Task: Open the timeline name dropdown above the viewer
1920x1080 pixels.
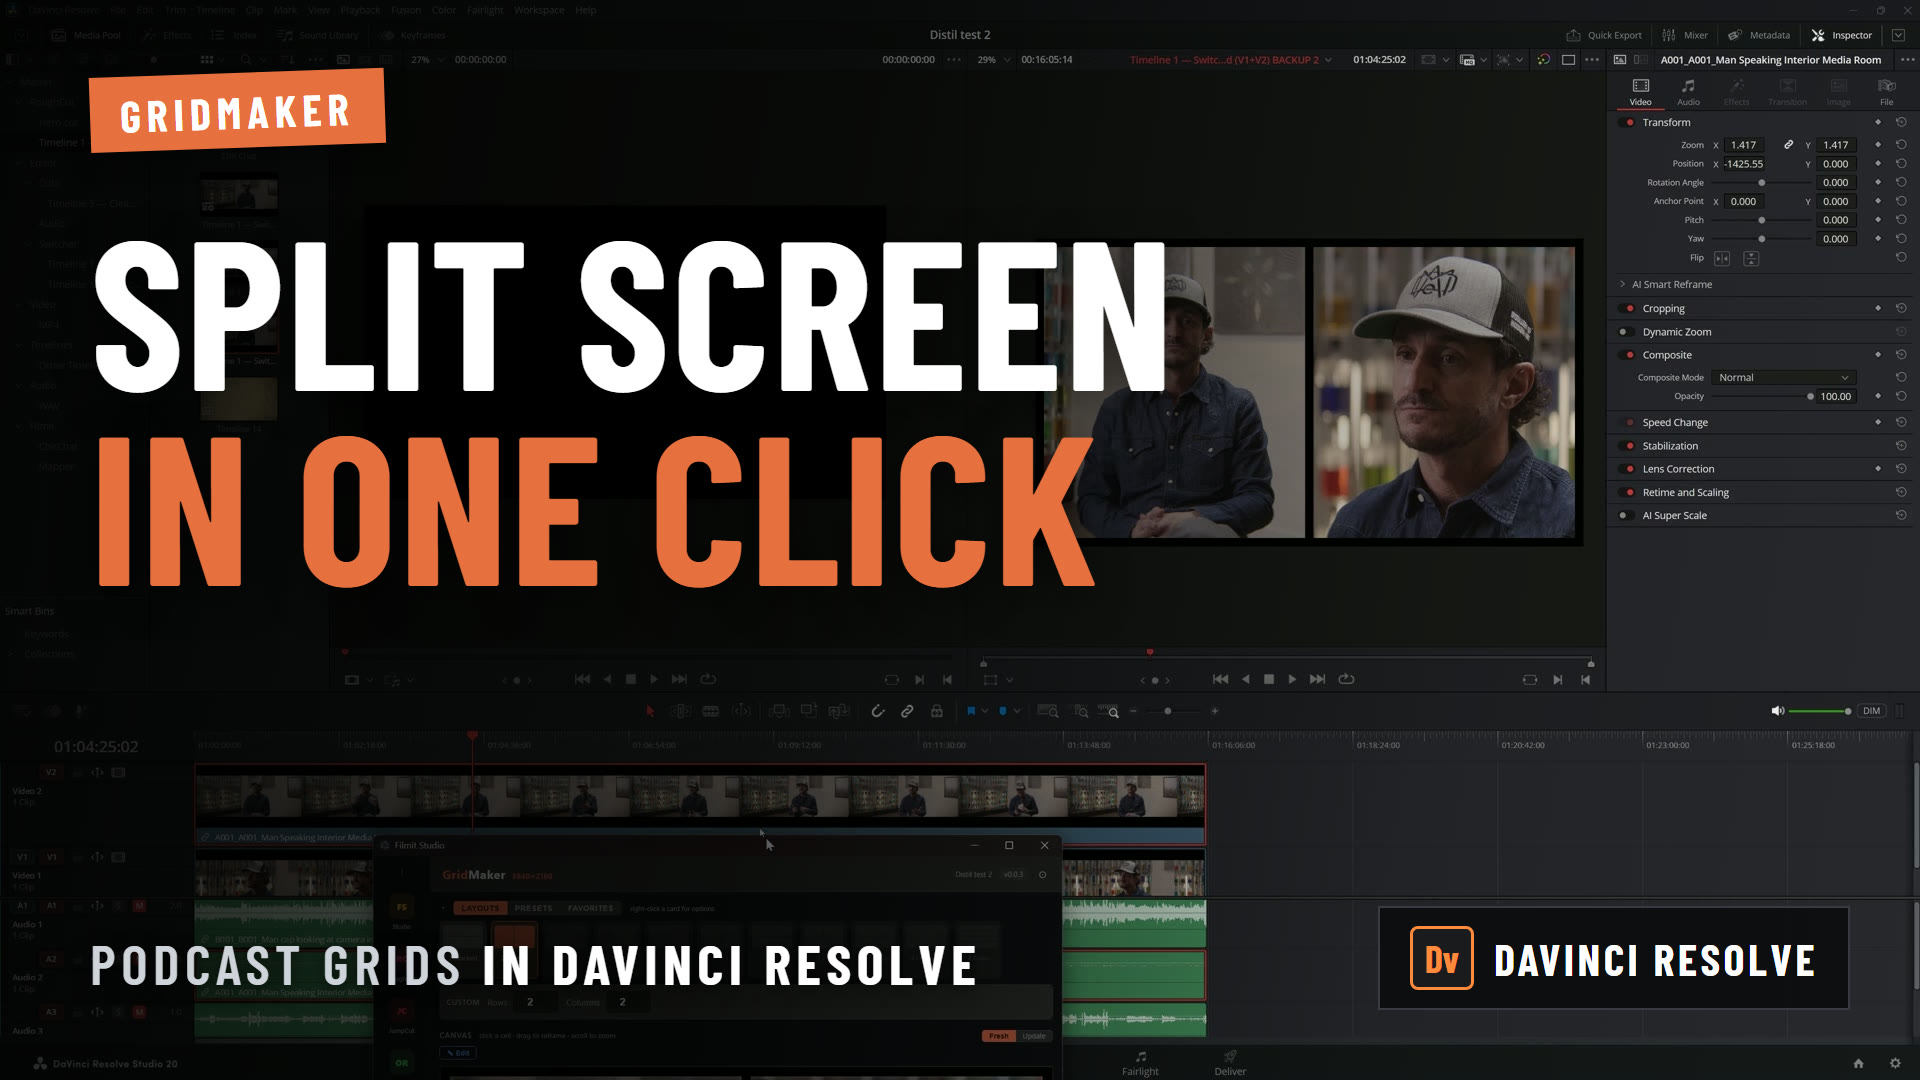Action: [1328, 60]
